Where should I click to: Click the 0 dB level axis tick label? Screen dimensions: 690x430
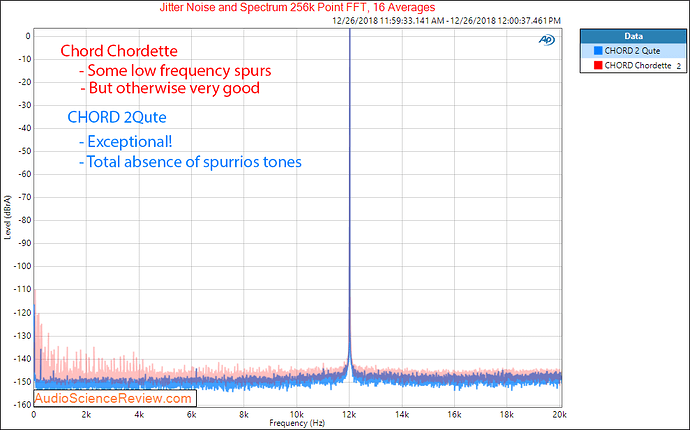(28, 36)
